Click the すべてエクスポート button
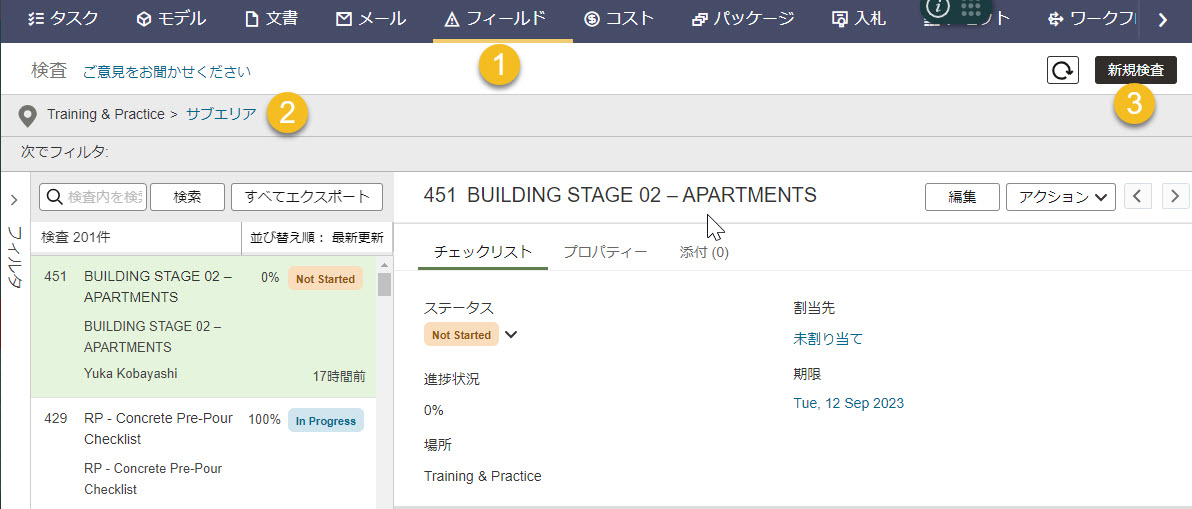1192x509 pixels. coord(306,197)
